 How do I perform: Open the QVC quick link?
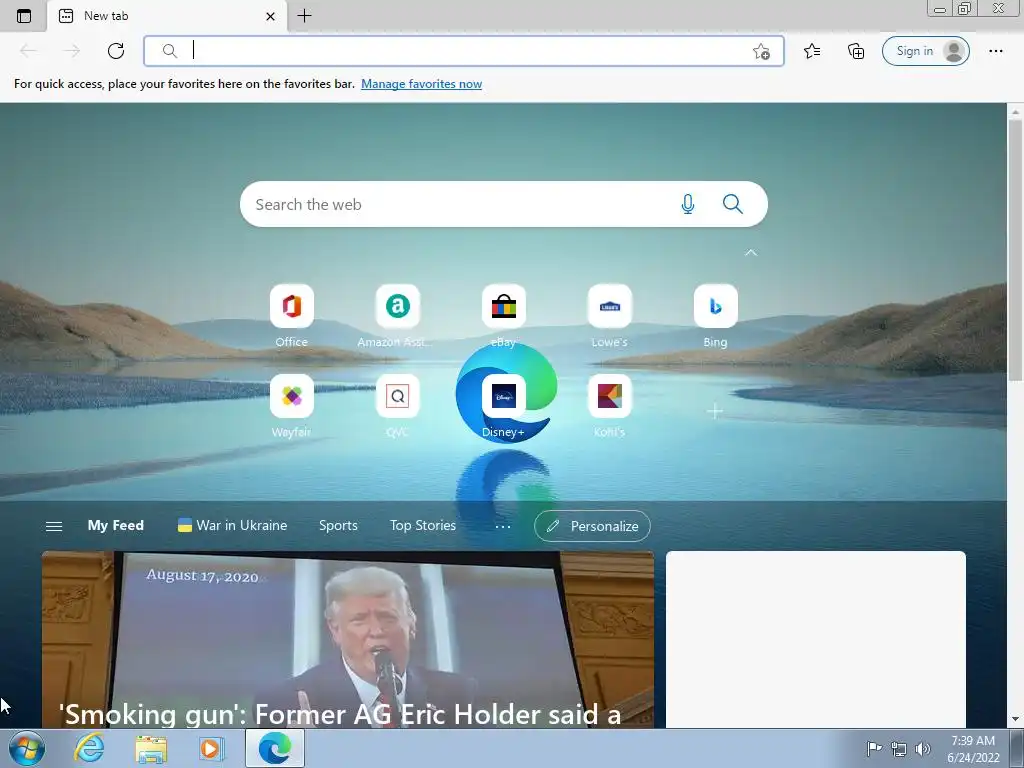click(x=397, y=396)
